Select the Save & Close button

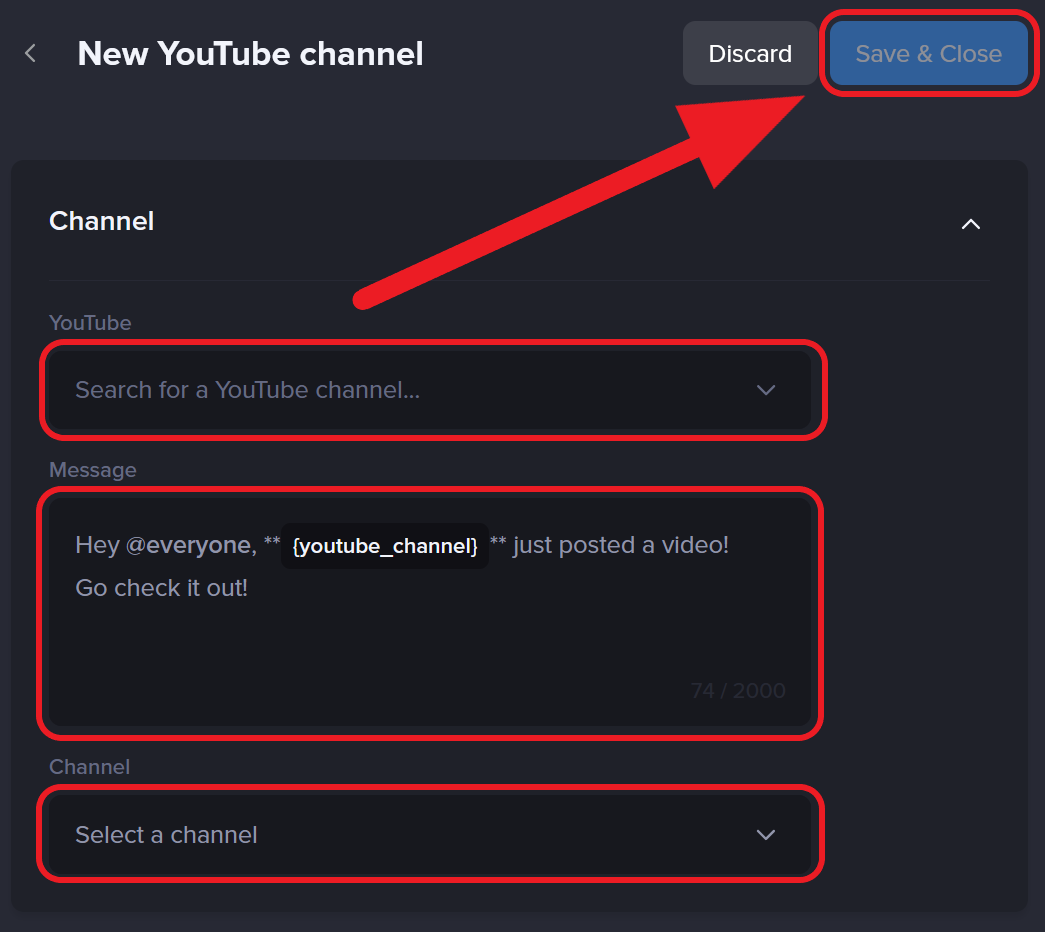[x=928, y=53]
